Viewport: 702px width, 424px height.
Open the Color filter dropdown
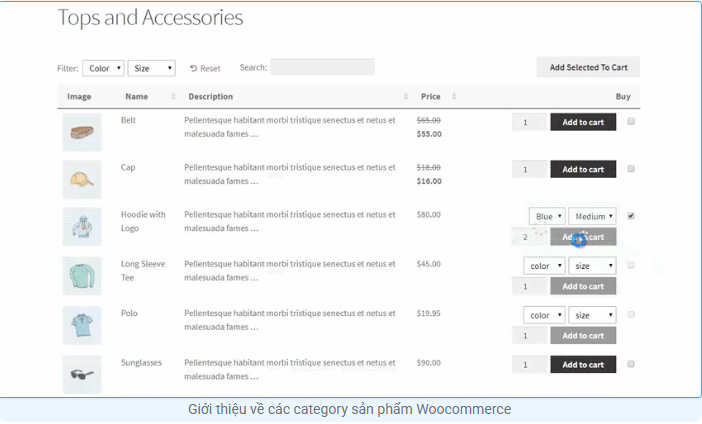point(103,68)
